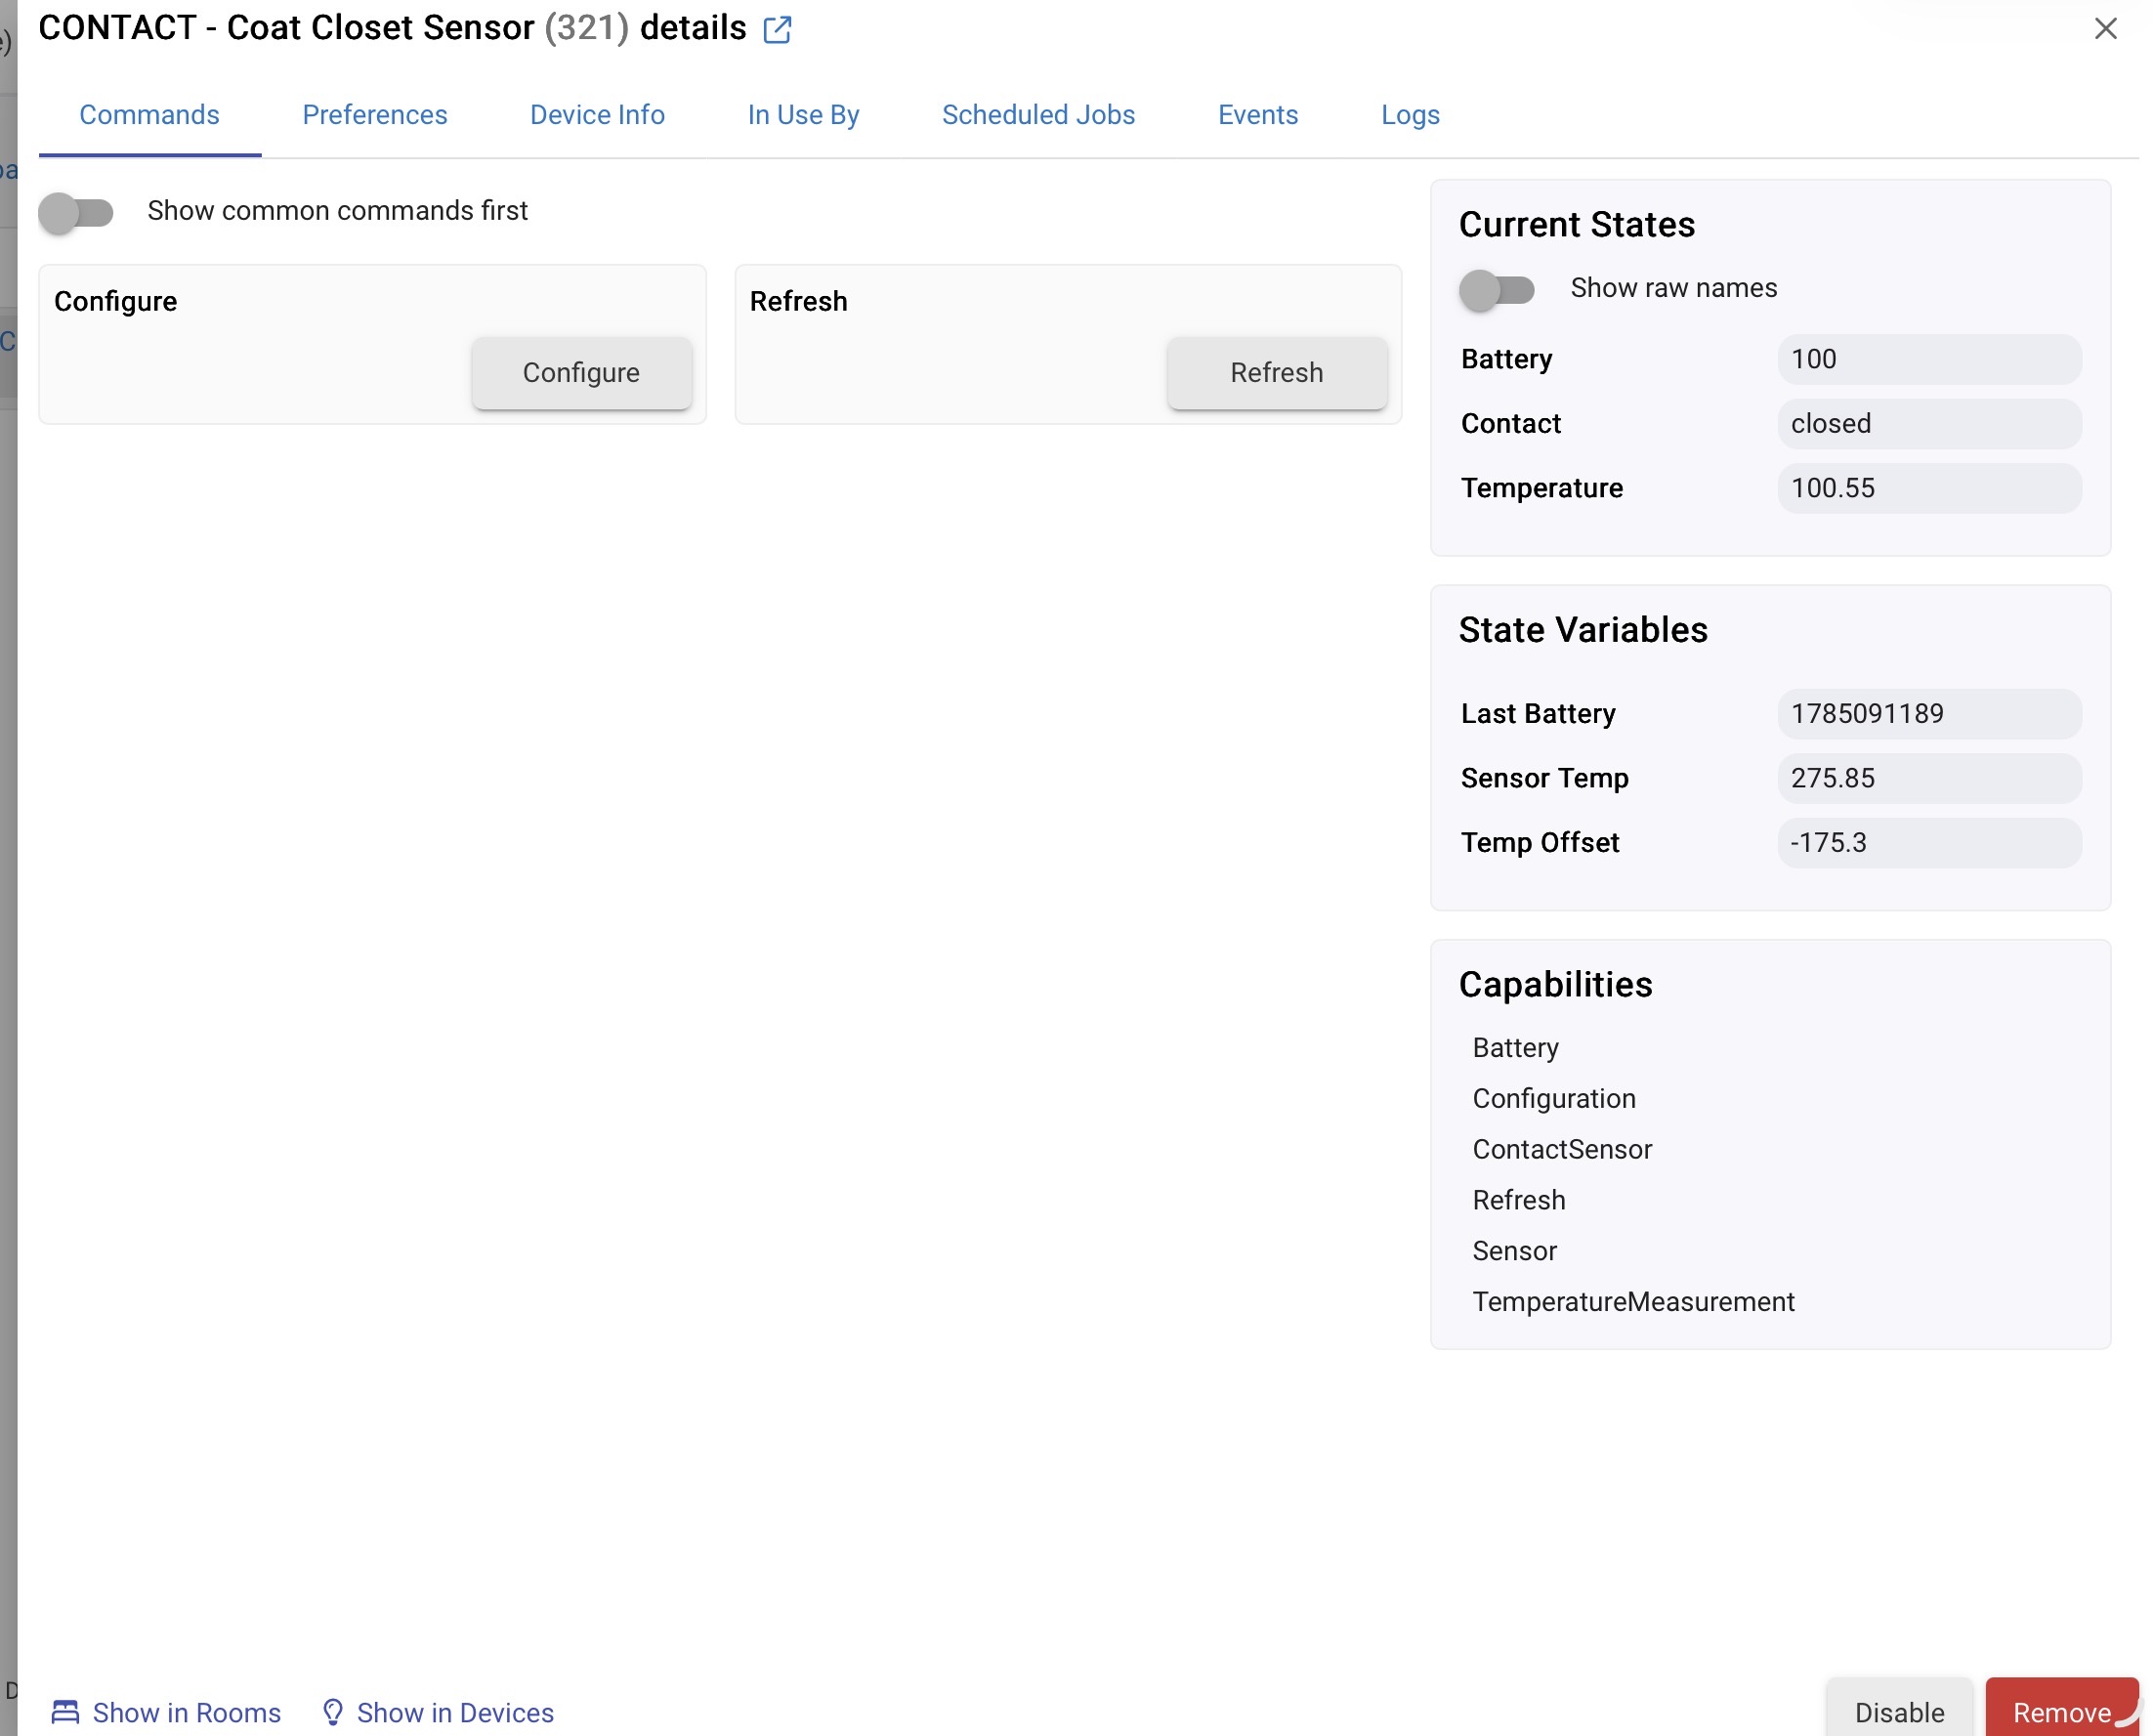Click the Refresh command button
Image resolution: width=2153 pixels, height=1736 pixels.
1276,373
